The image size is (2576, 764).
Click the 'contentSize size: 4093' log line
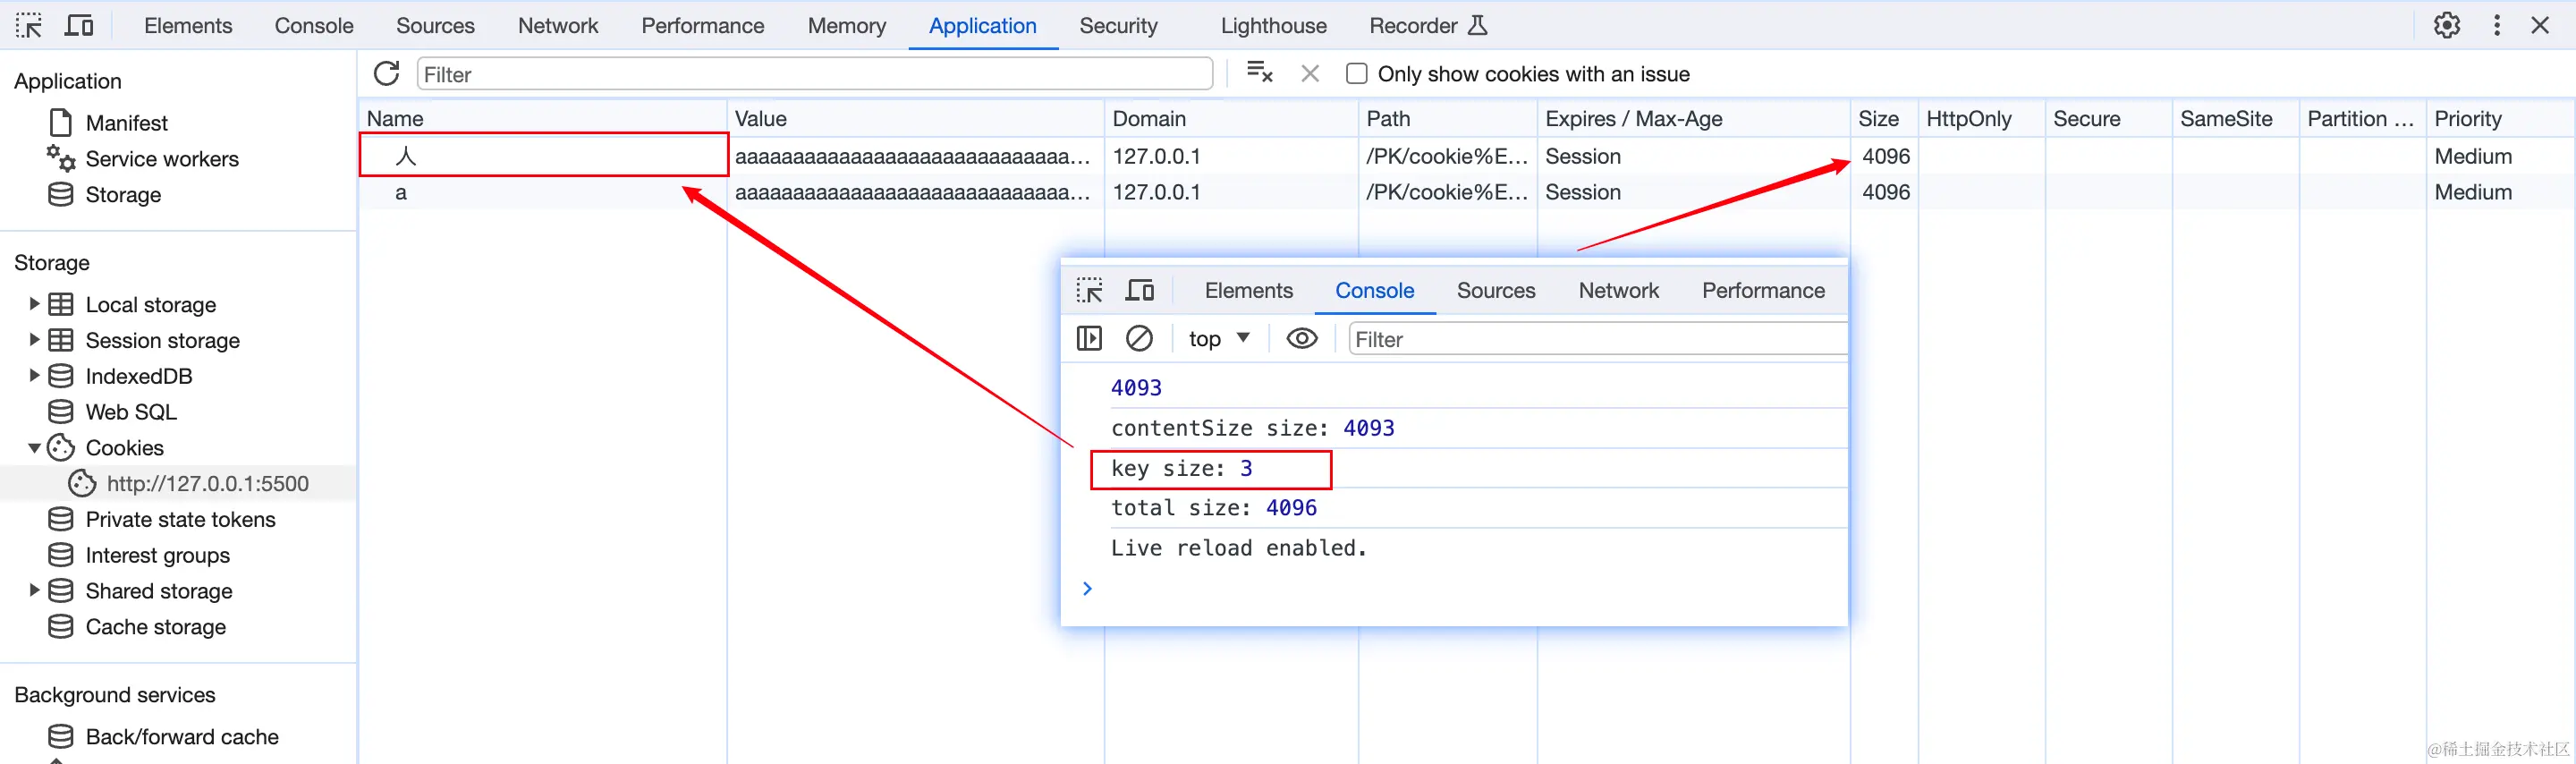click(x=1252, y=428)
